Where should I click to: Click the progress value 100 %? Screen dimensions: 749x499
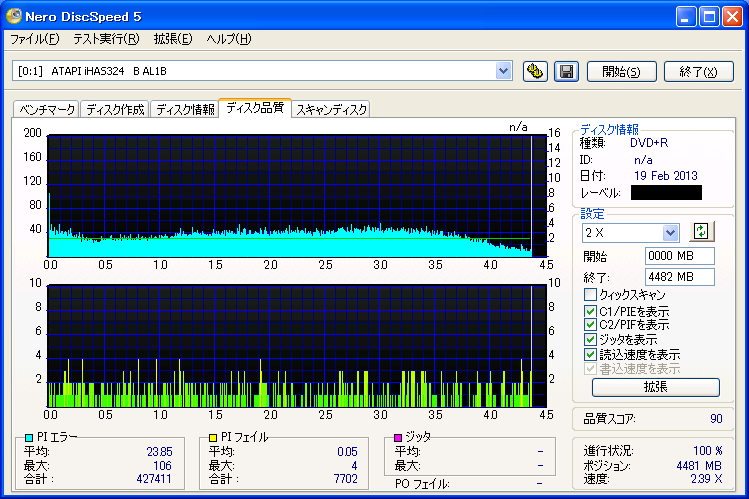[x=707, y=451]
